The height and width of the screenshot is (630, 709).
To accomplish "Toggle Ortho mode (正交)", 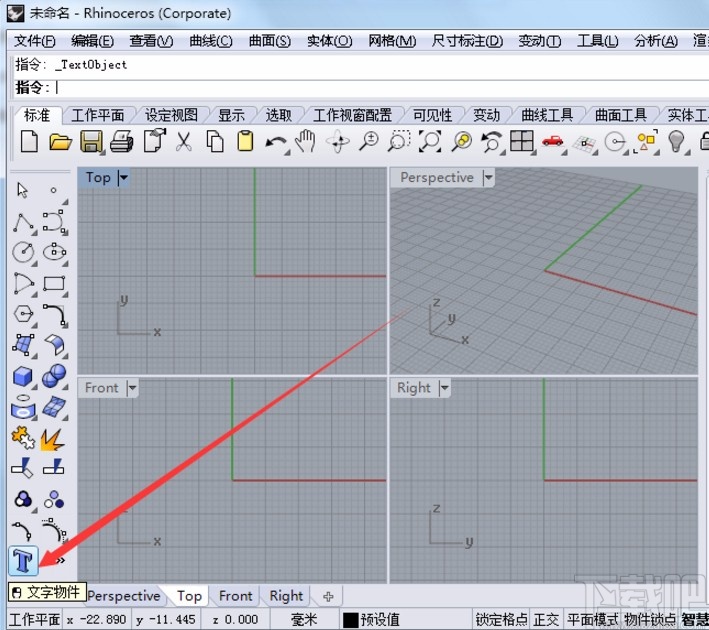I will (x=546, y=619).
